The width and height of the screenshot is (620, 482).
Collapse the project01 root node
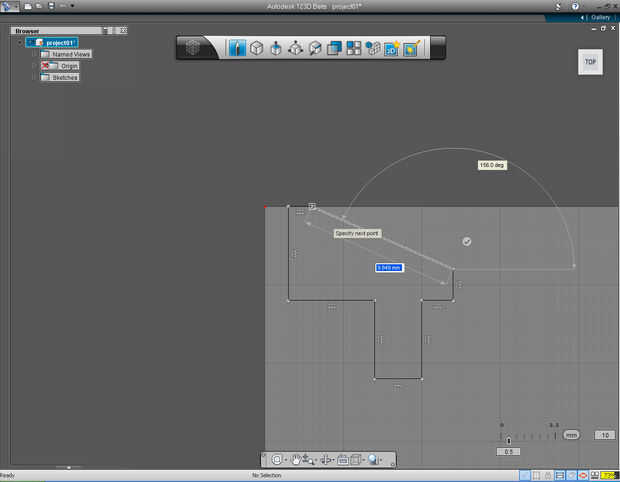coord(20,43)
